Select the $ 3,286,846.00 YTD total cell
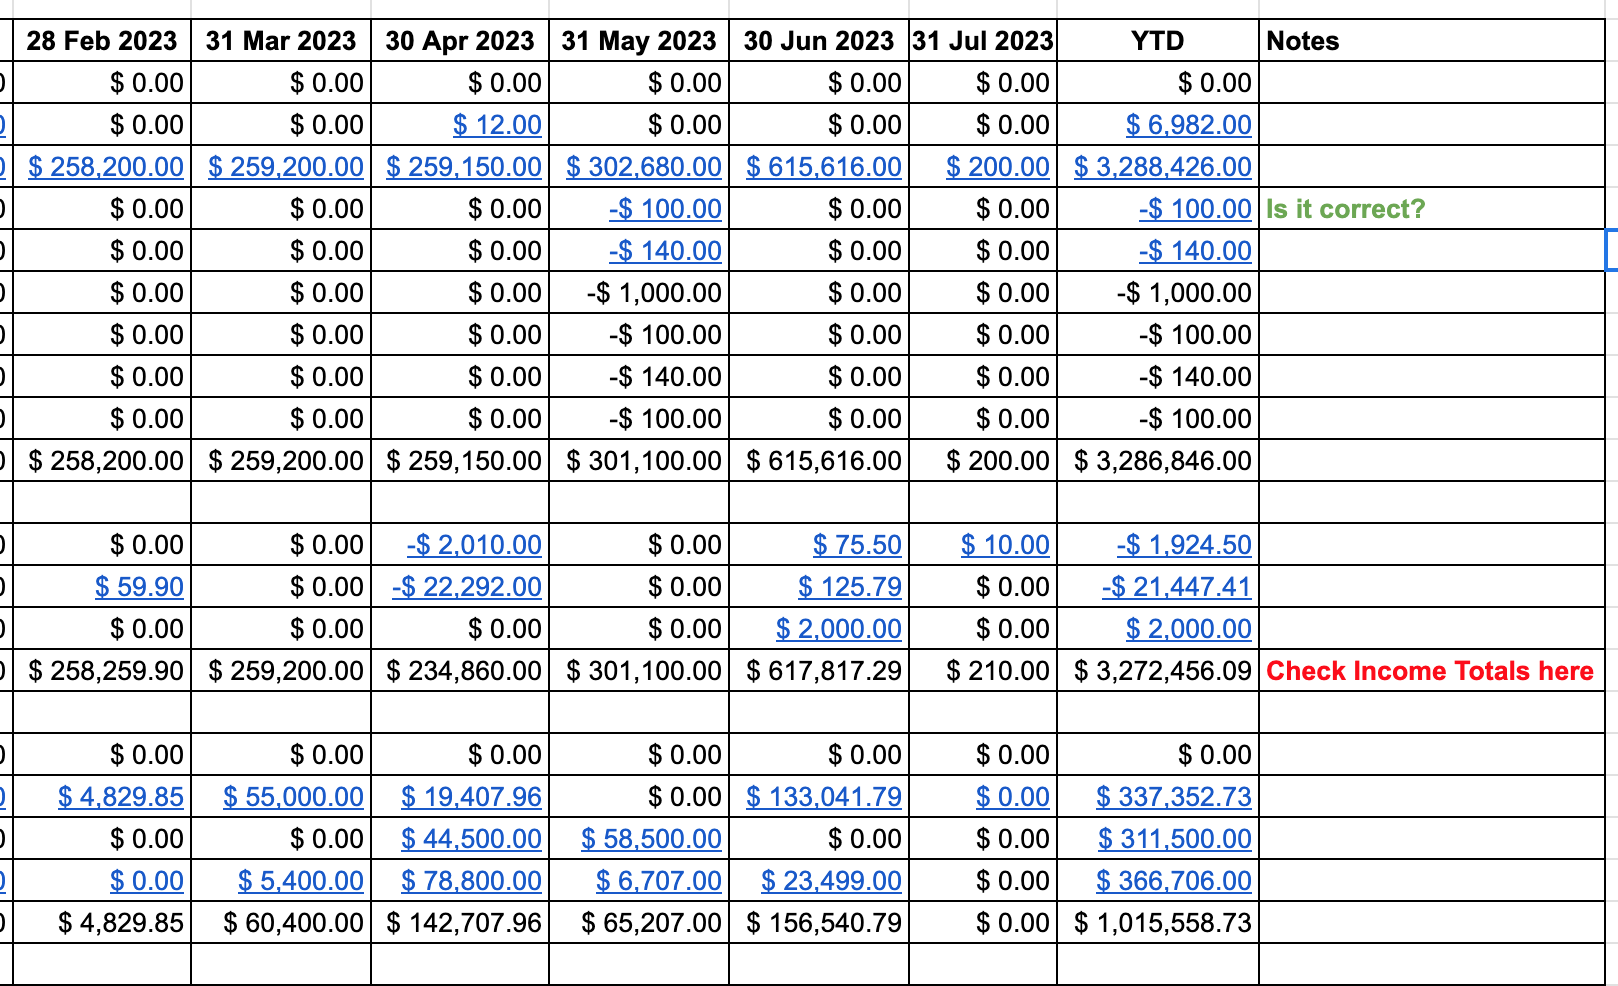 (x=1158, y=461)
